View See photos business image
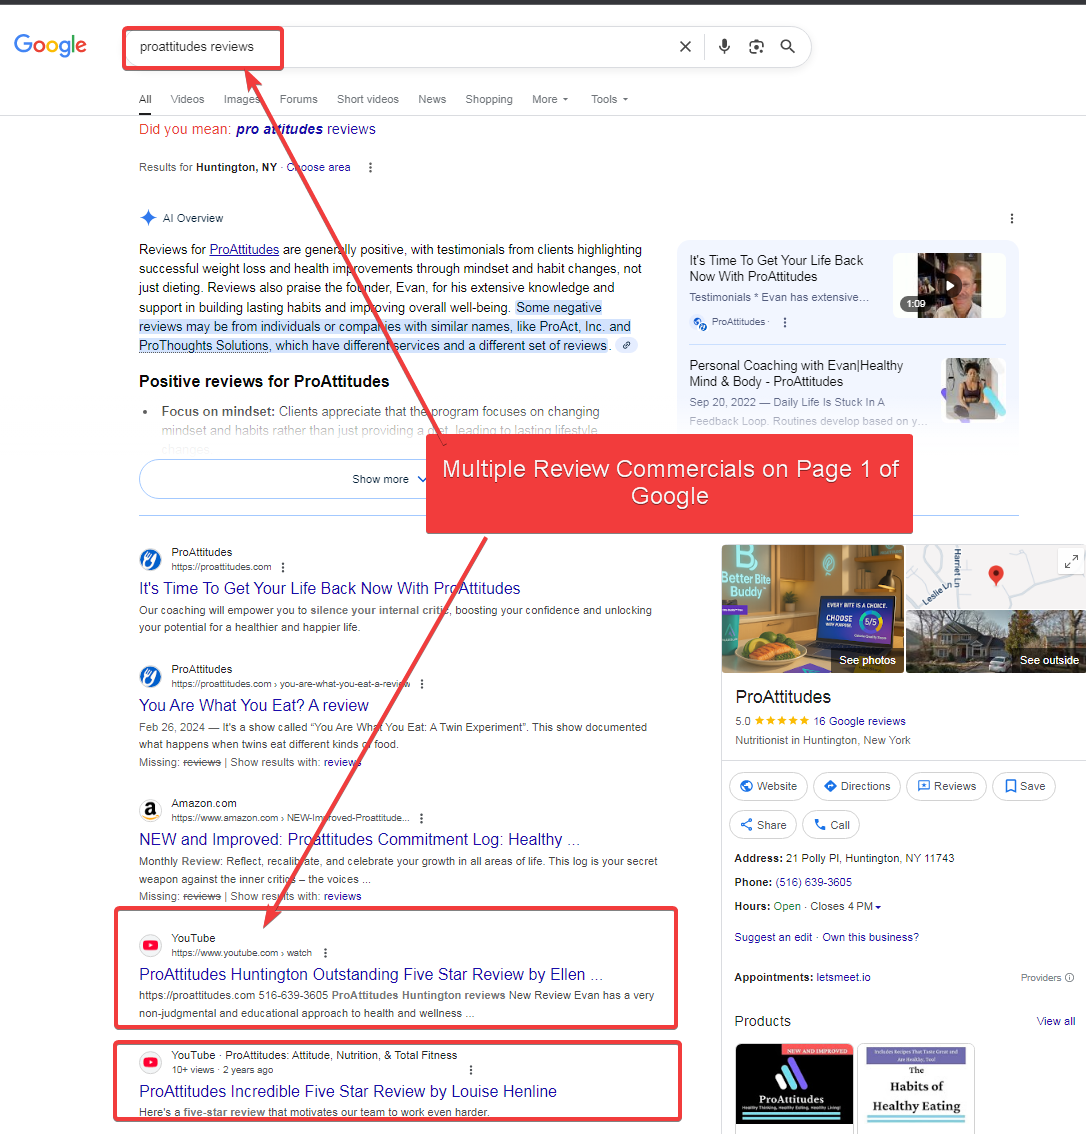Viewport: 1086px width, 1134px height. click(x=813, y=609)
